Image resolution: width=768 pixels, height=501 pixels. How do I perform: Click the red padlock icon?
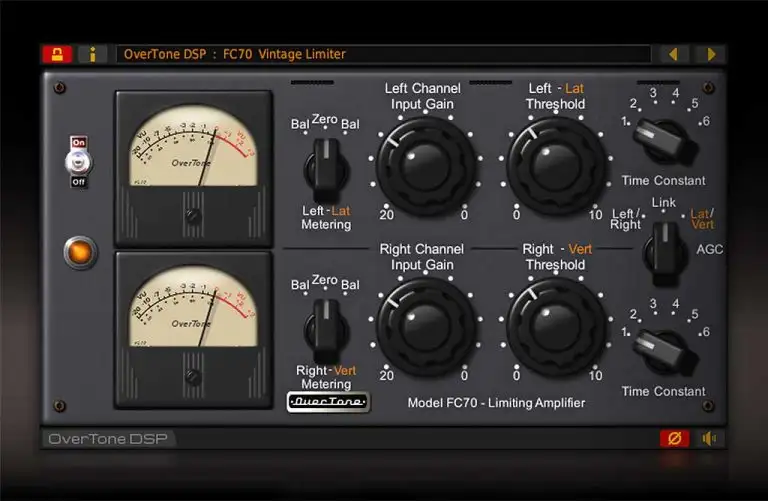click(x=57, y=54)
